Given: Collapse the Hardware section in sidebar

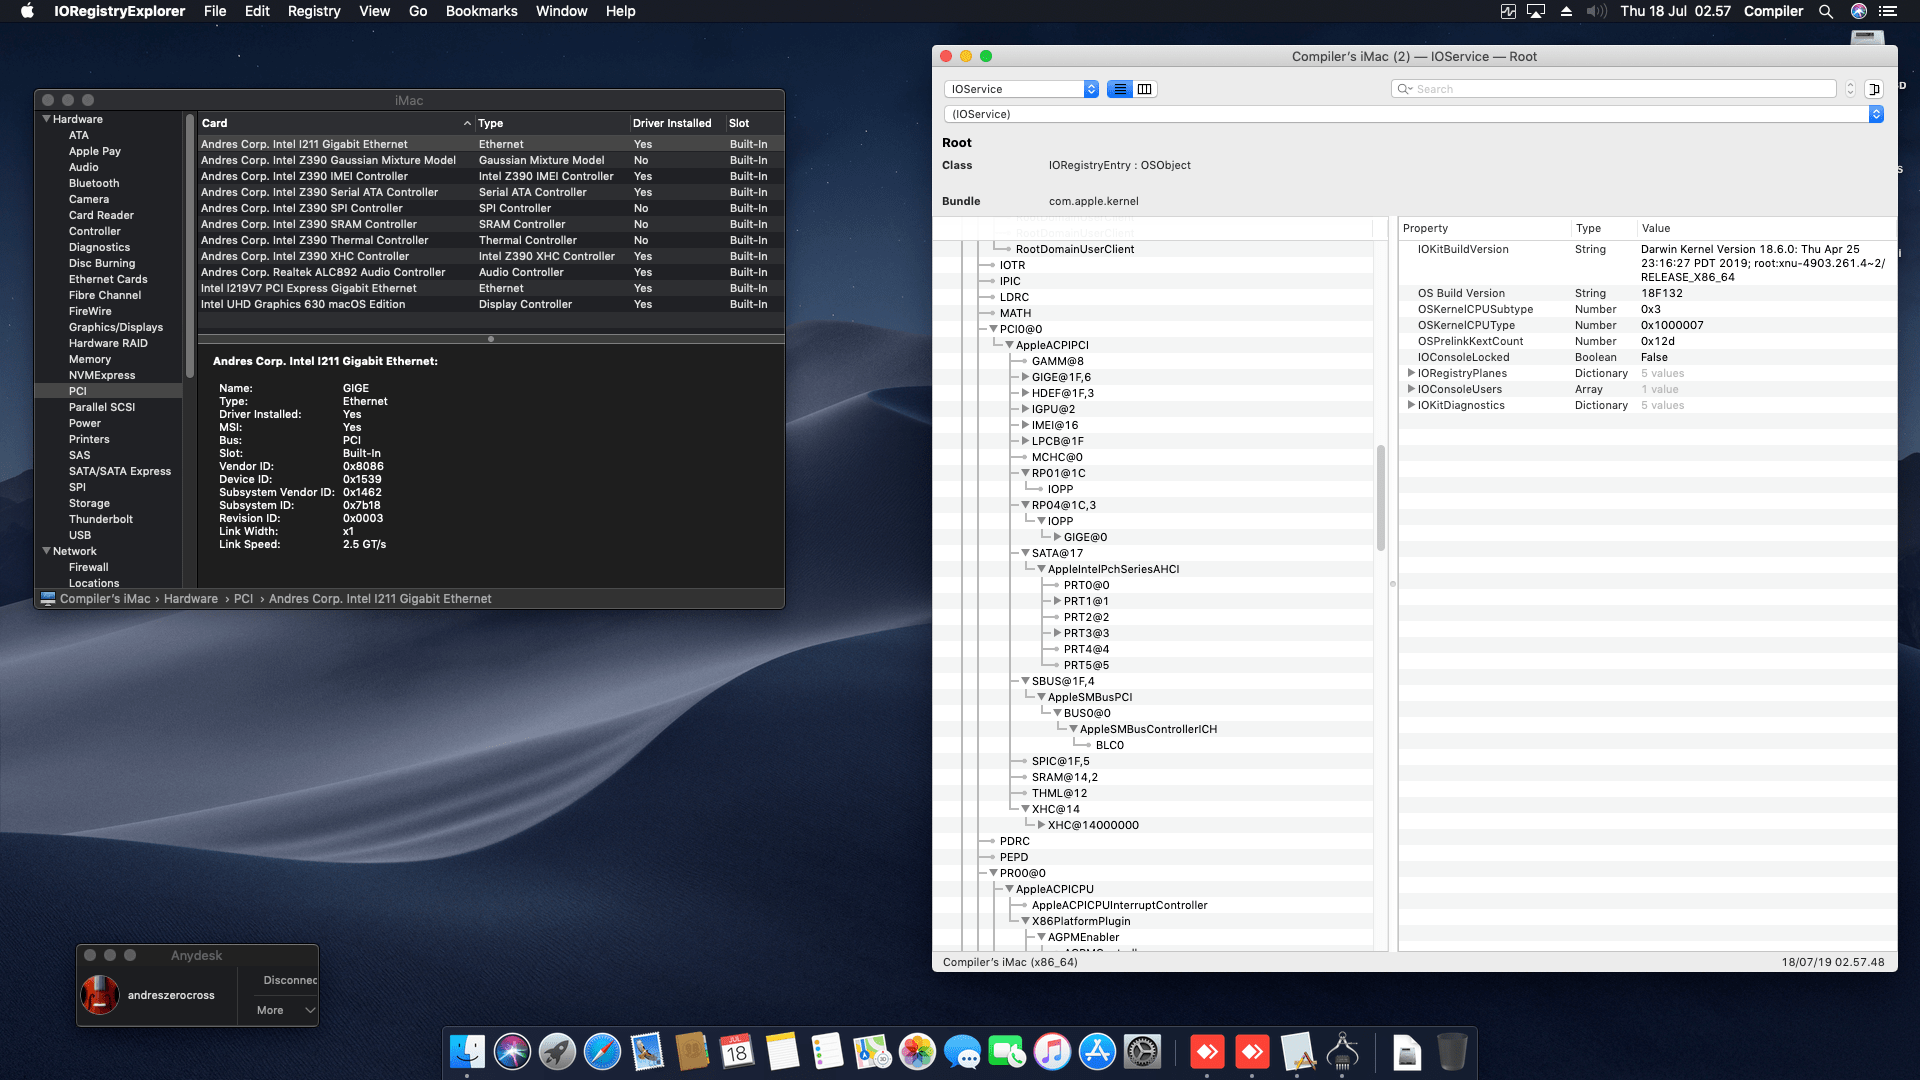Looking at the screenshot, I should [x=46, y=119].
